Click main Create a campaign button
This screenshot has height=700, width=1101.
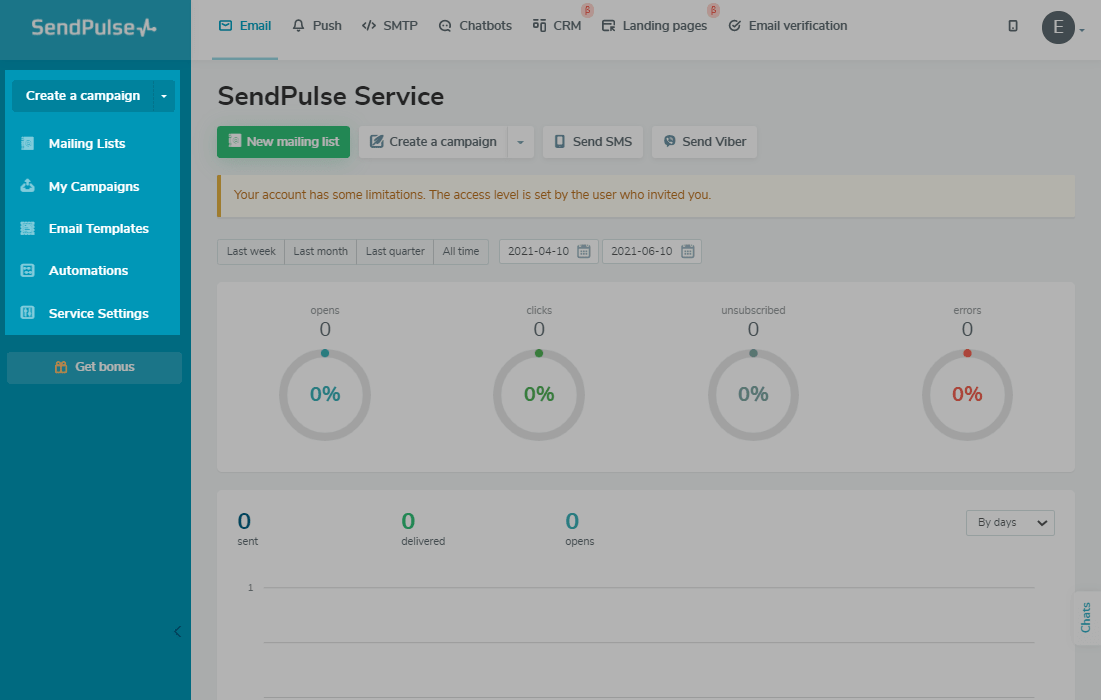tap(433, 142)
